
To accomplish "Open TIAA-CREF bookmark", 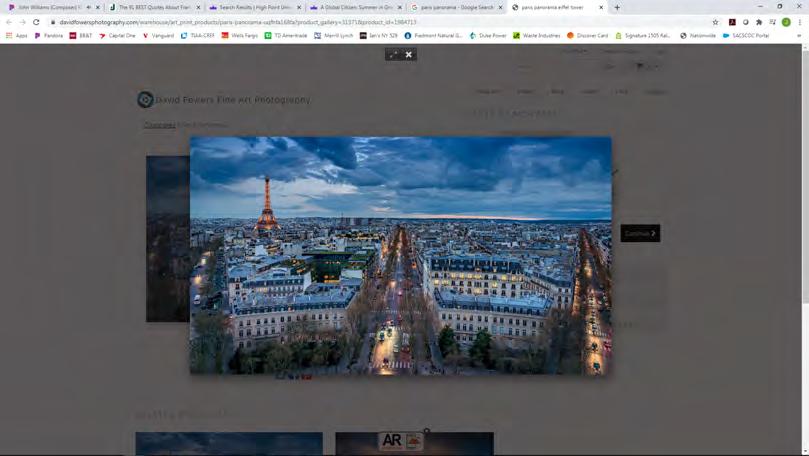I will click(198, 36).
